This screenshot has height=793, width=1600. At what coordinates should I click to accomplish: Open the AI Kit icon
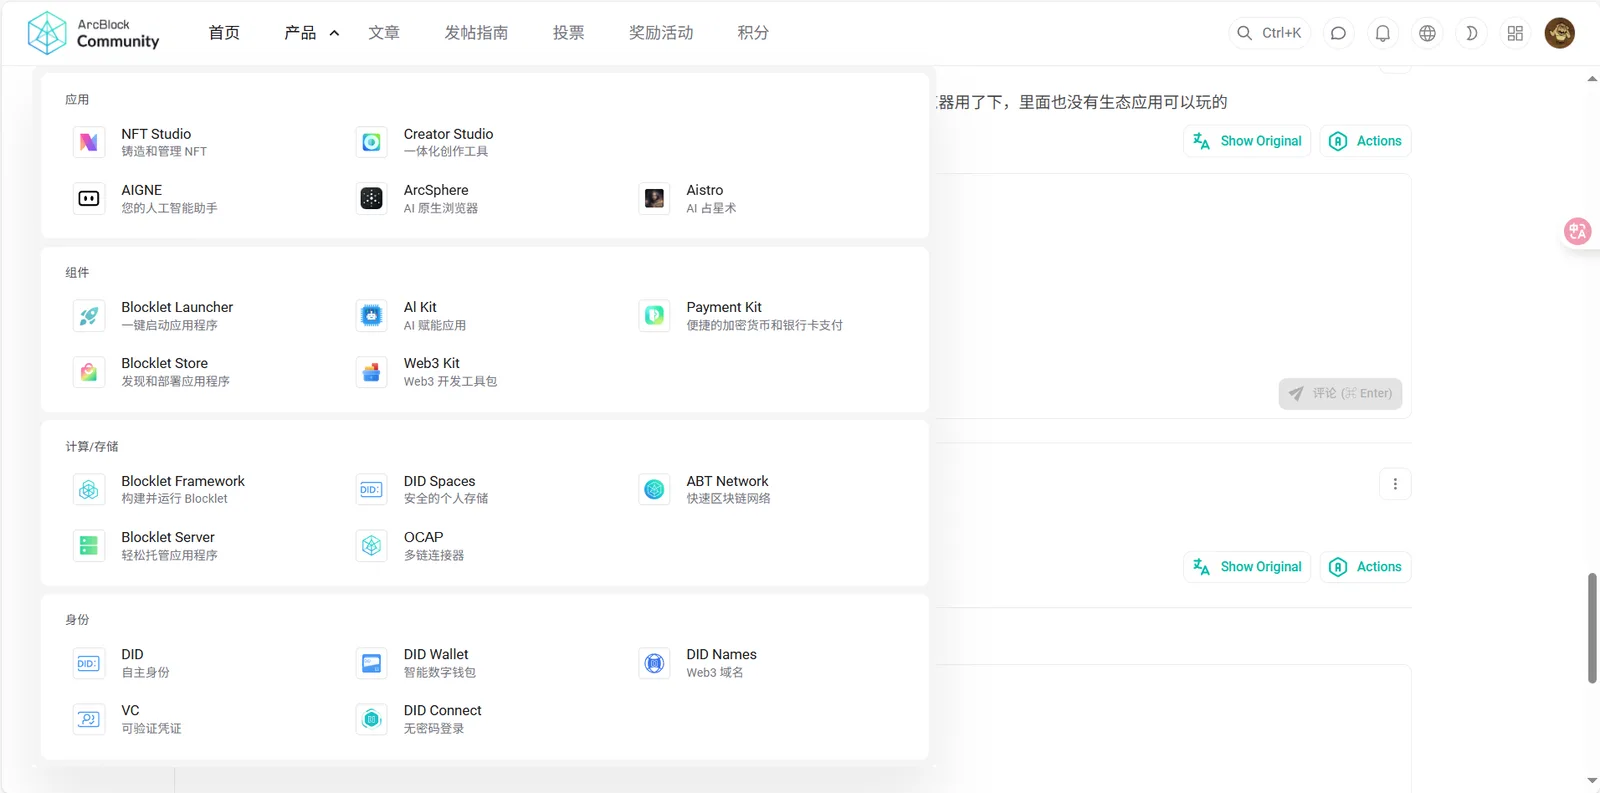tap(371, 315)
